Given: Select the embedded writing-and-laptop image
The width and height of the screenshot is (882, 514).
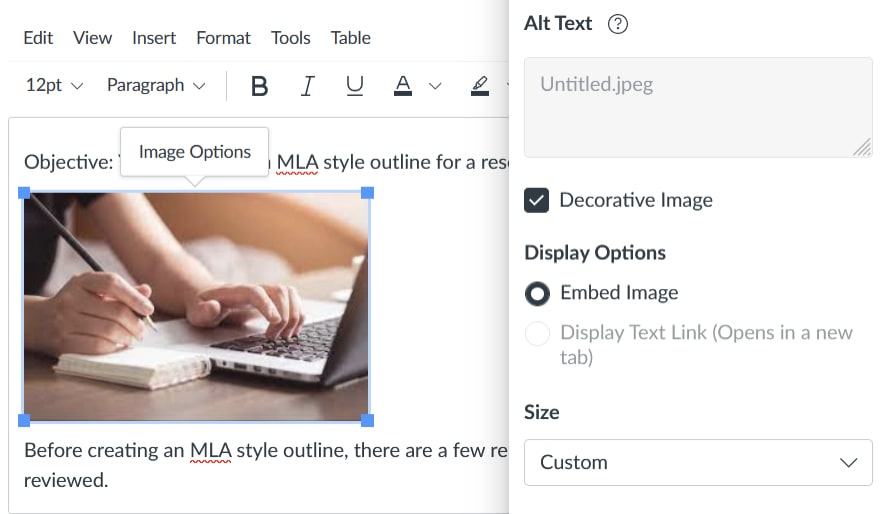Looking at the screenshot, I should [x=196, y=306].
